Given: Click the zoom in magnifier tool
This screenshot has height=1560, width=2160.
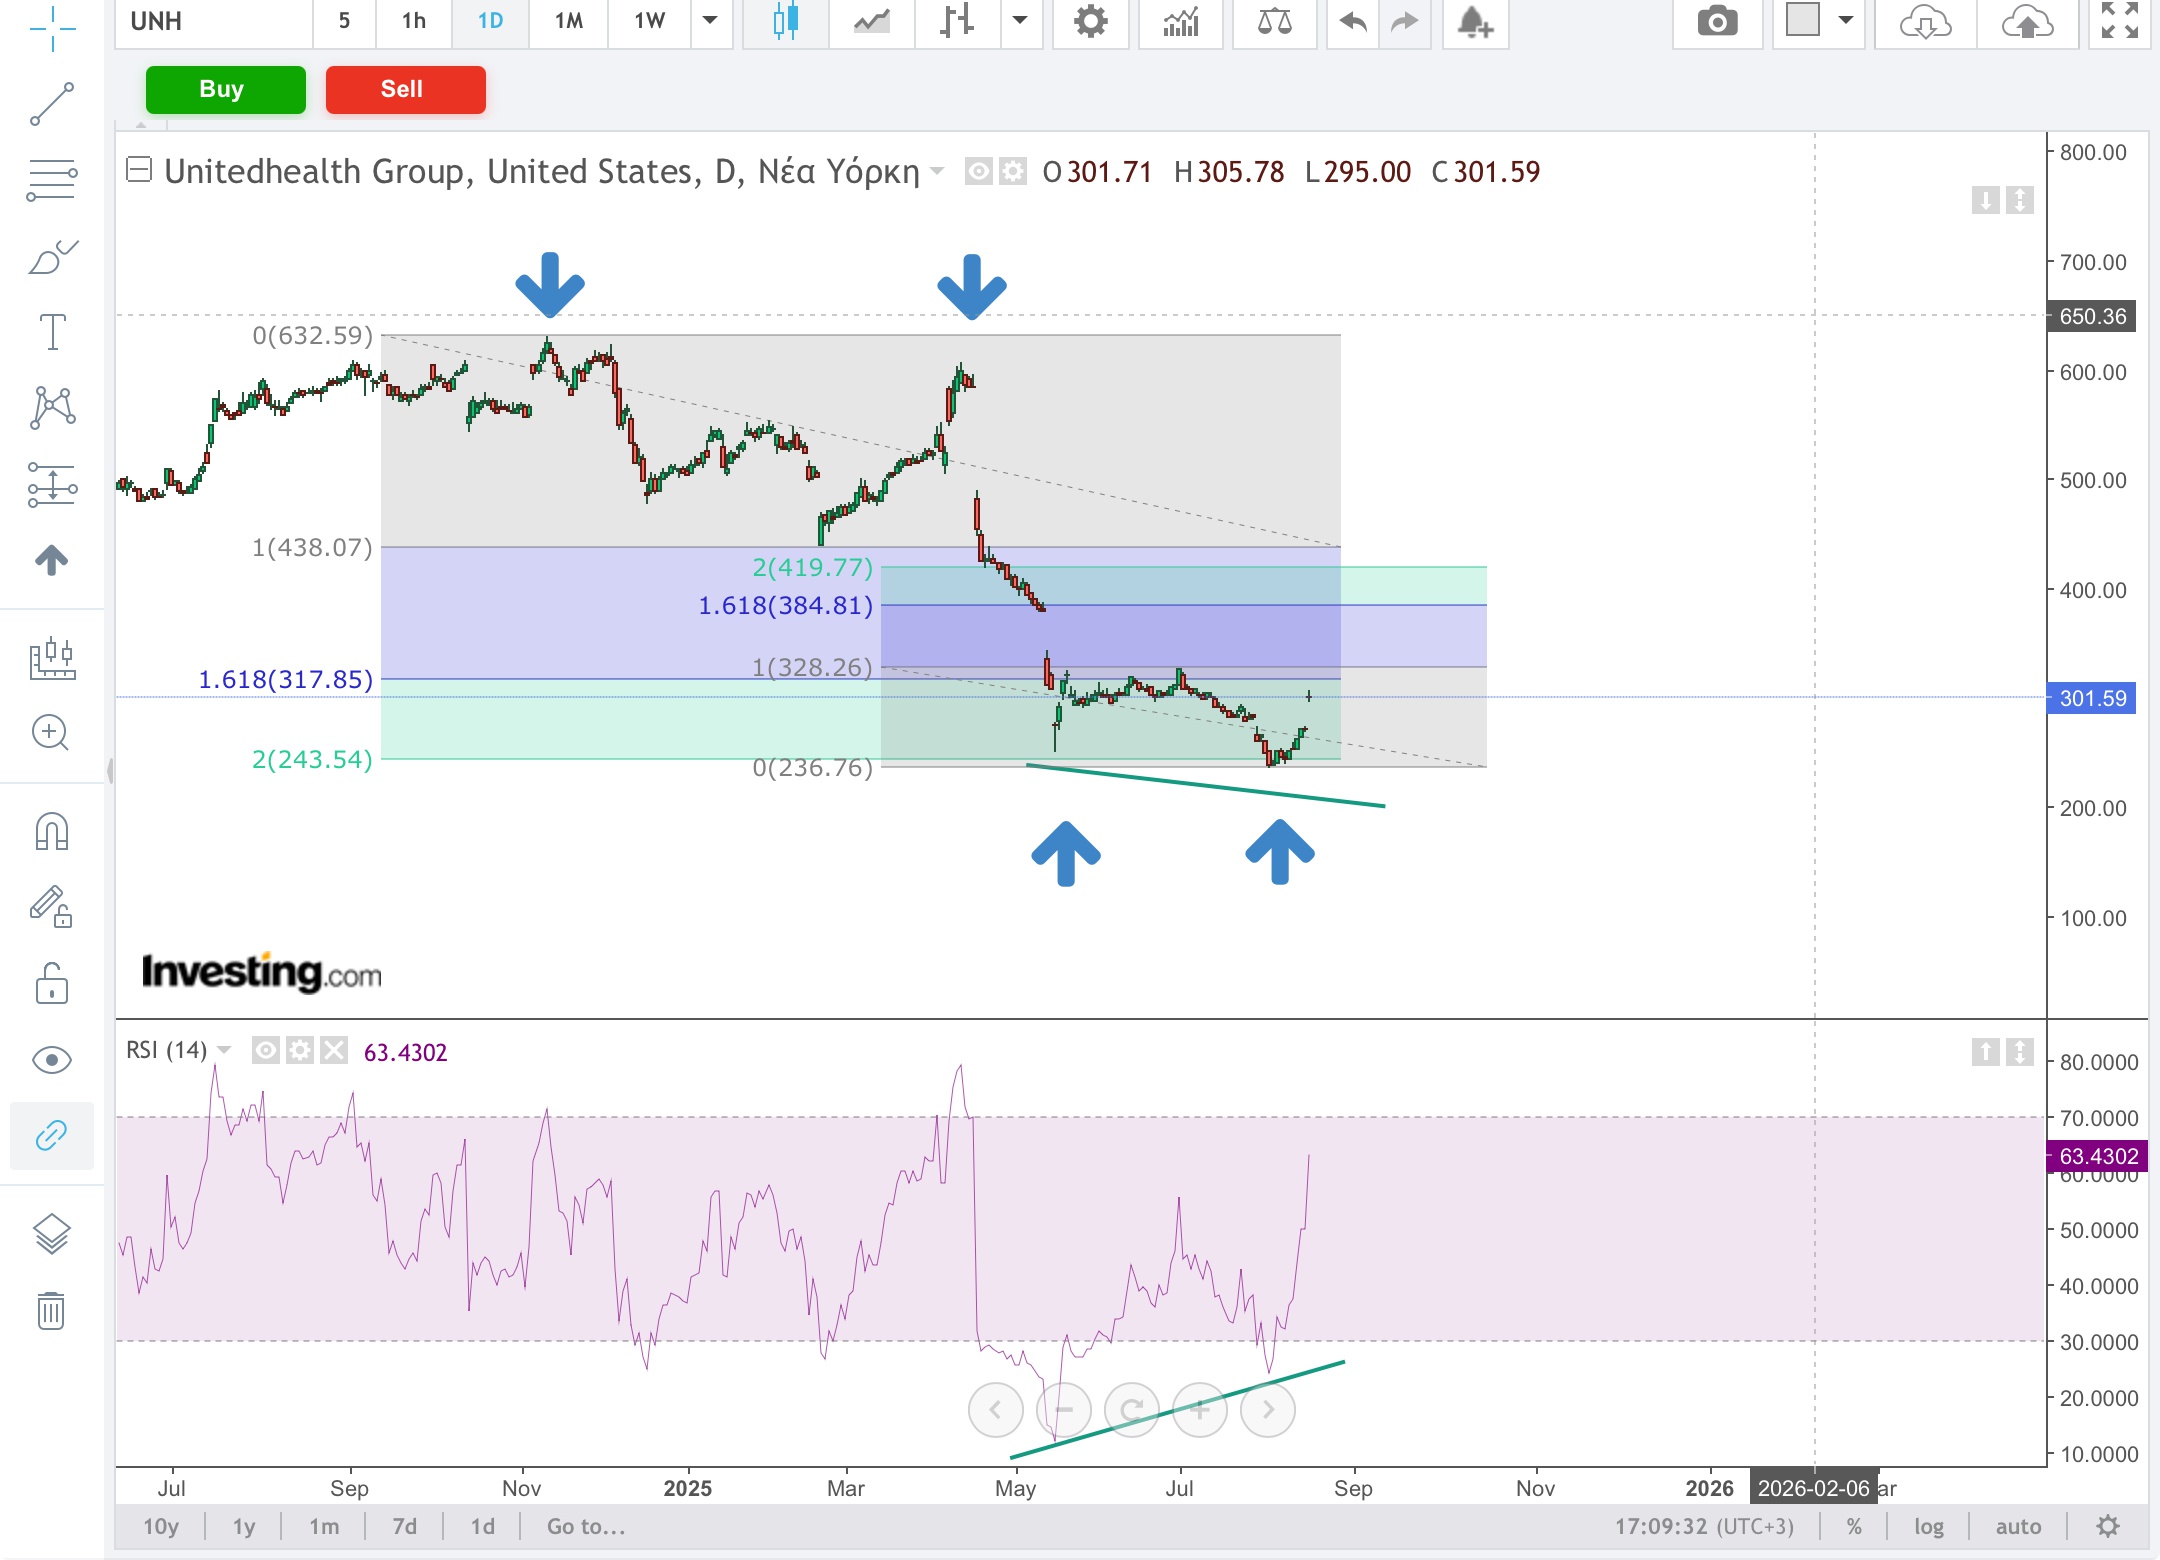Looking at the screenshot, I should coord(50,733).
